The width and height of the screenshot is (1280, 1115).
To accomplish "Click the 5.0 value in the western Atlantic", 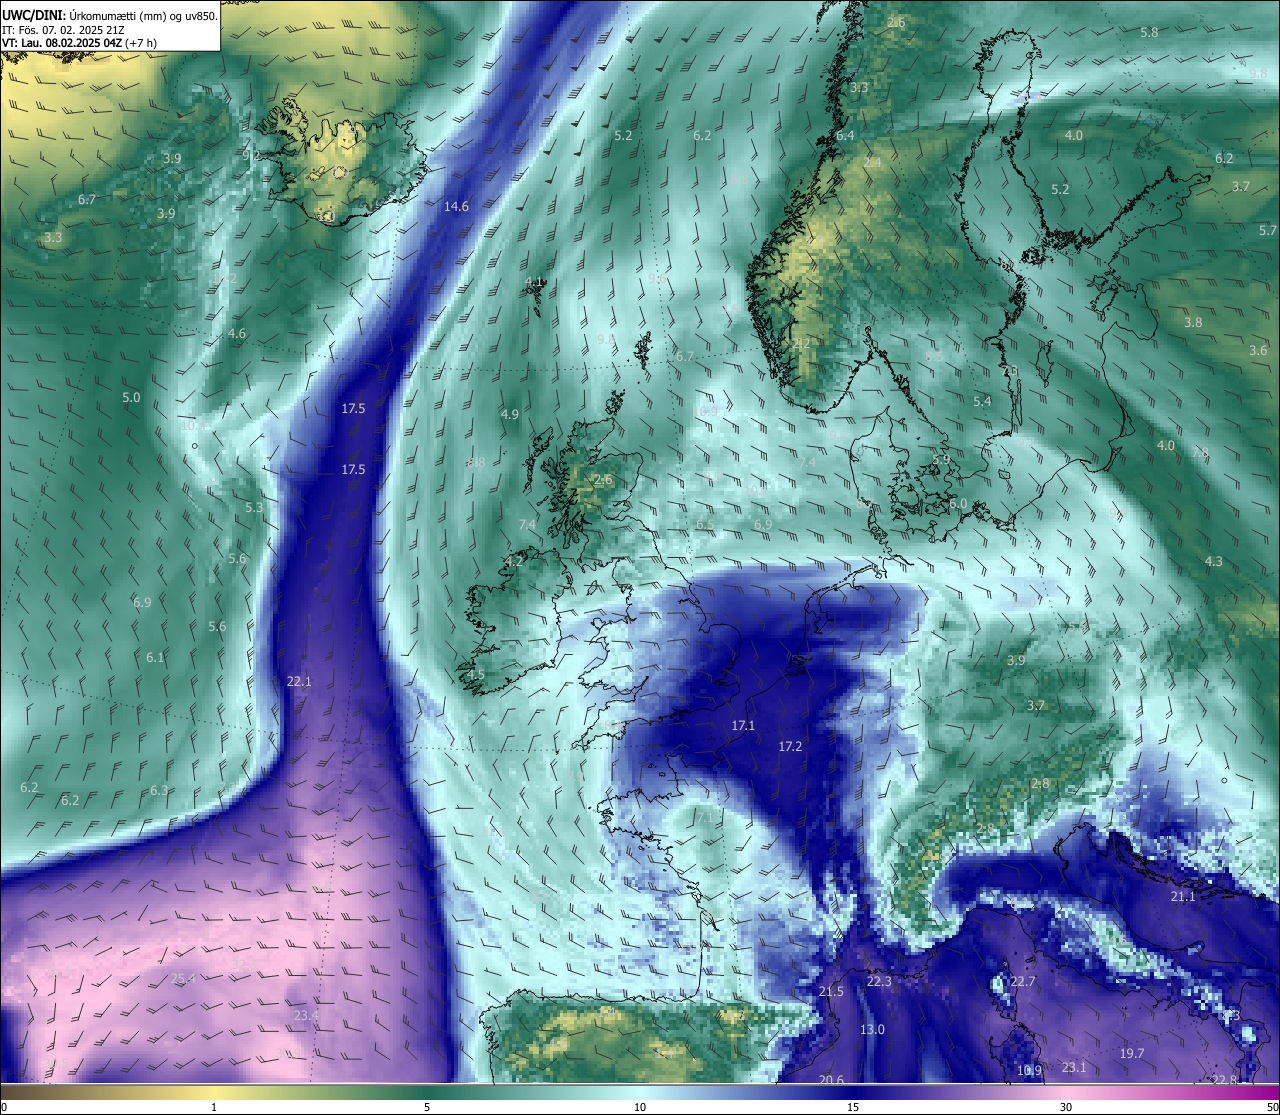I will click(131, 398).
